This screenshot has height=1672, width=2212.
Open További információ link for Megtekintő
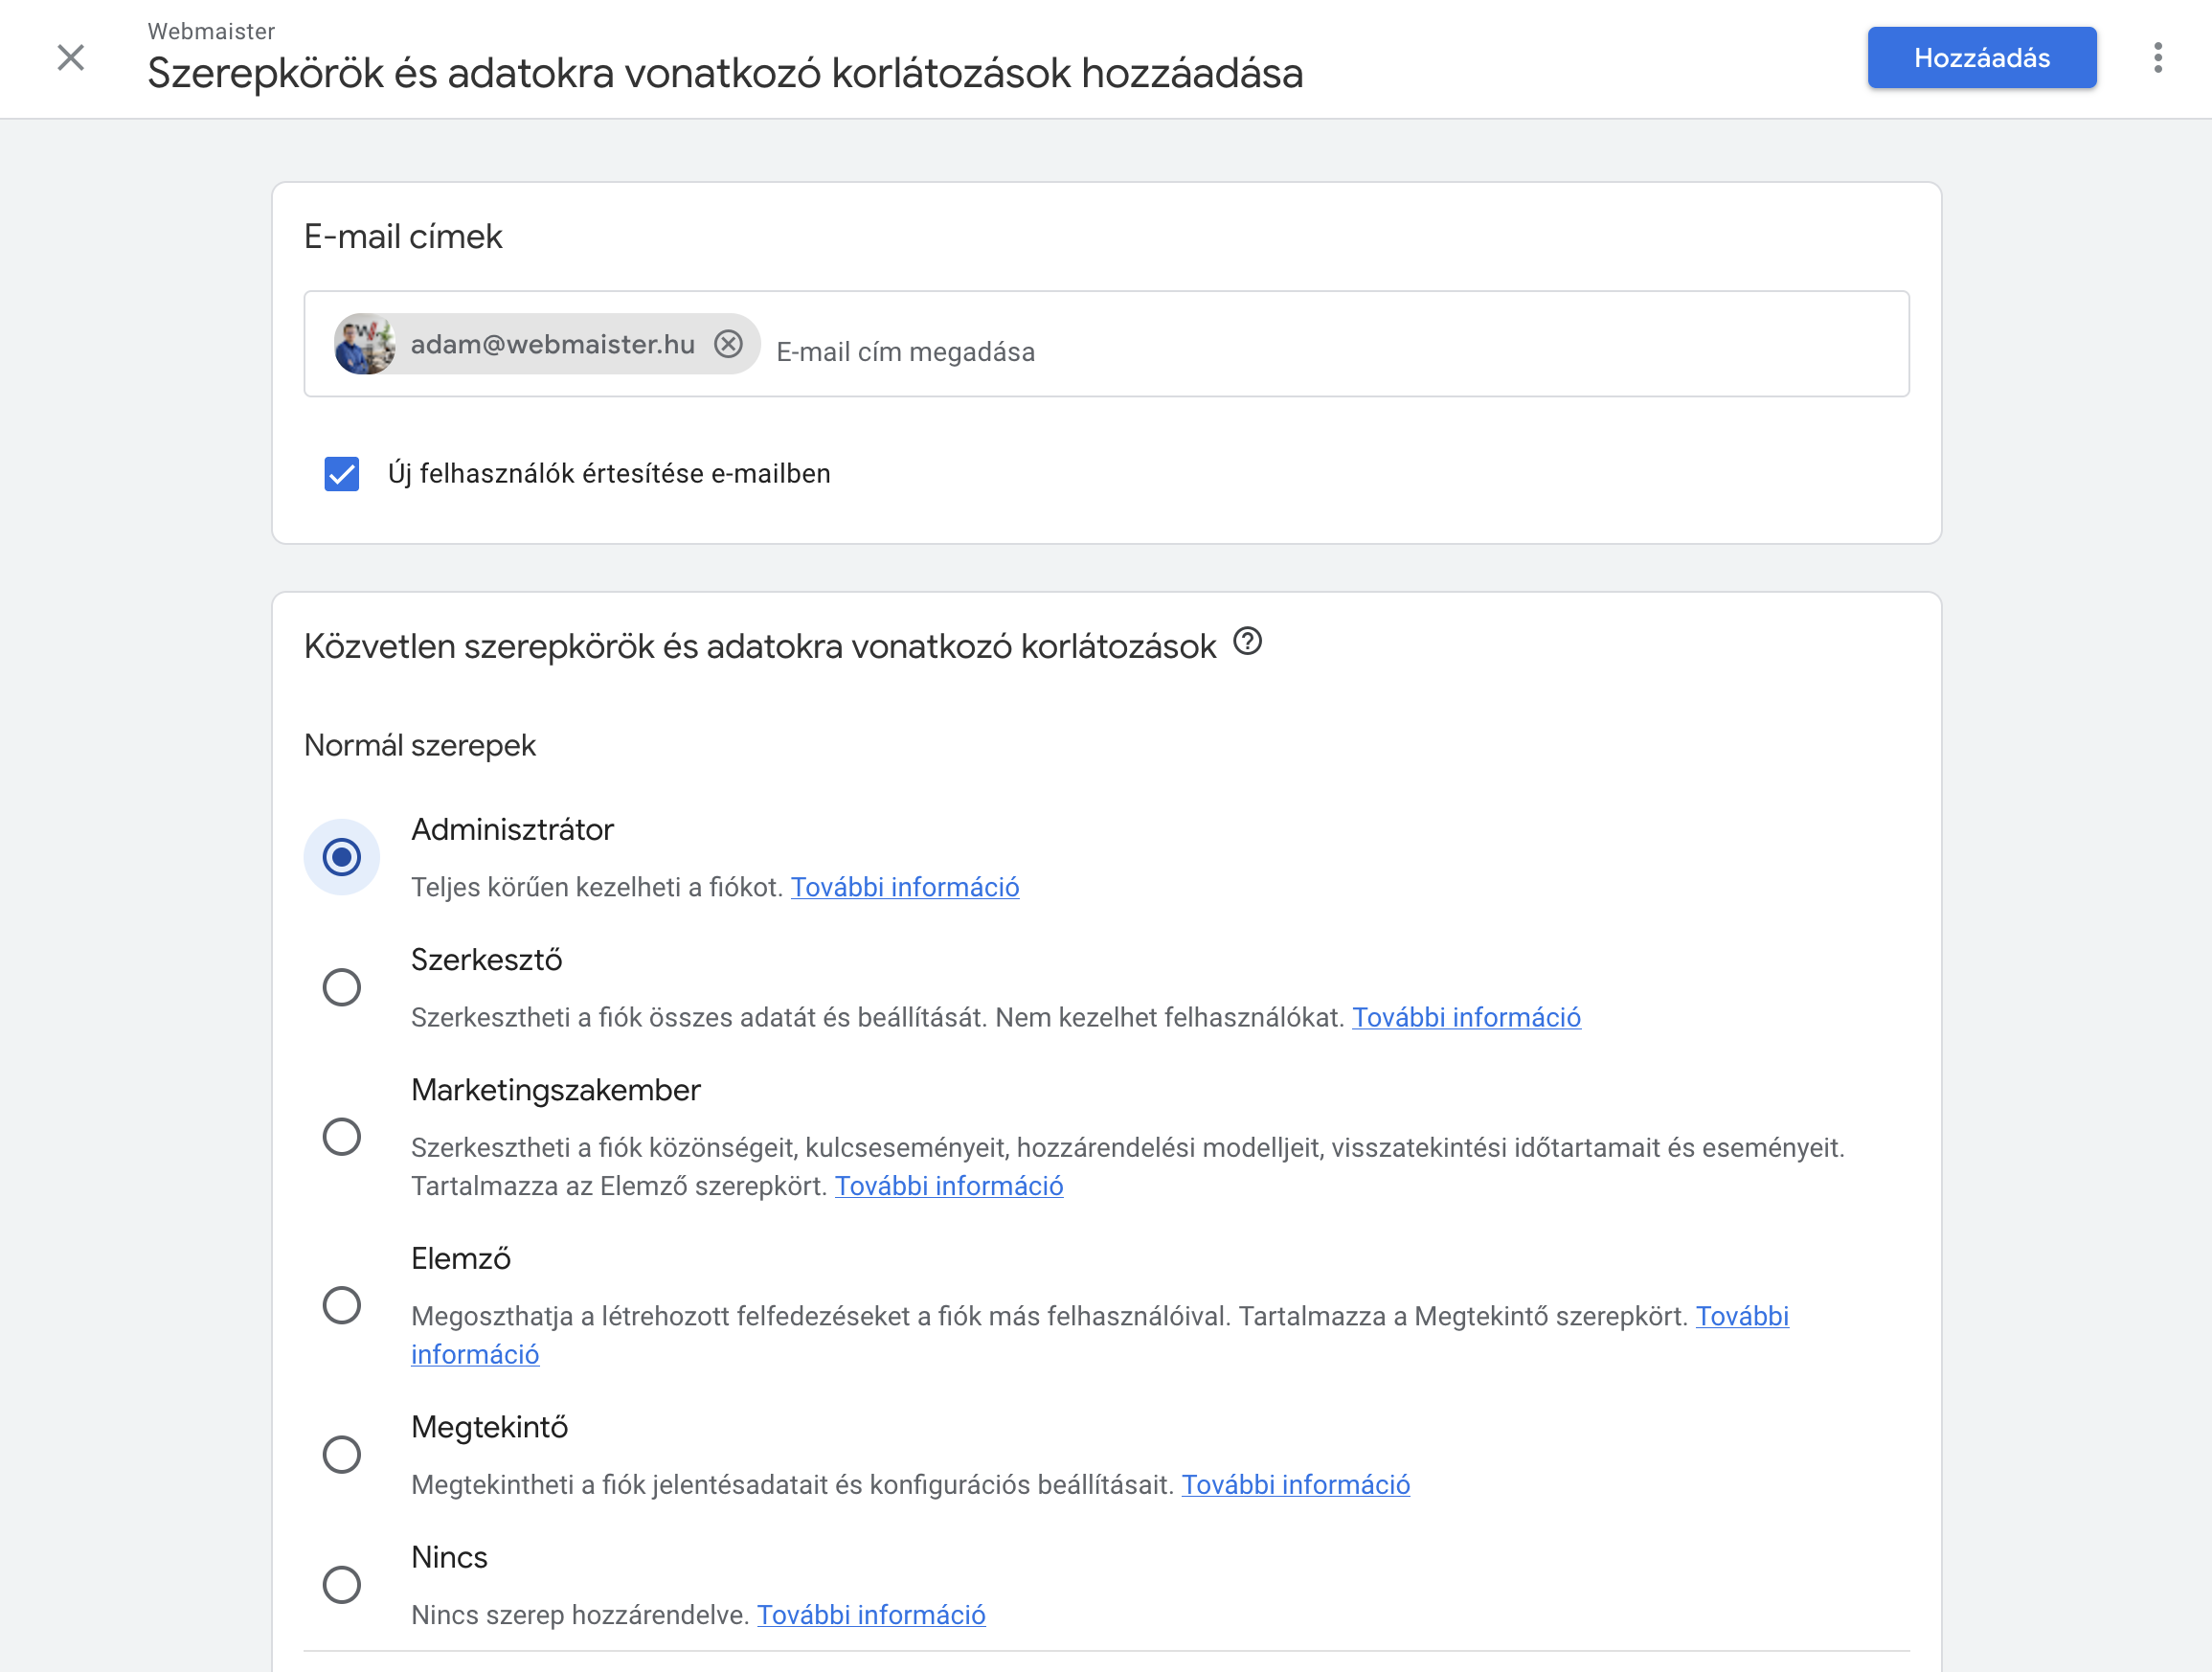[x=1296, y=1485]
